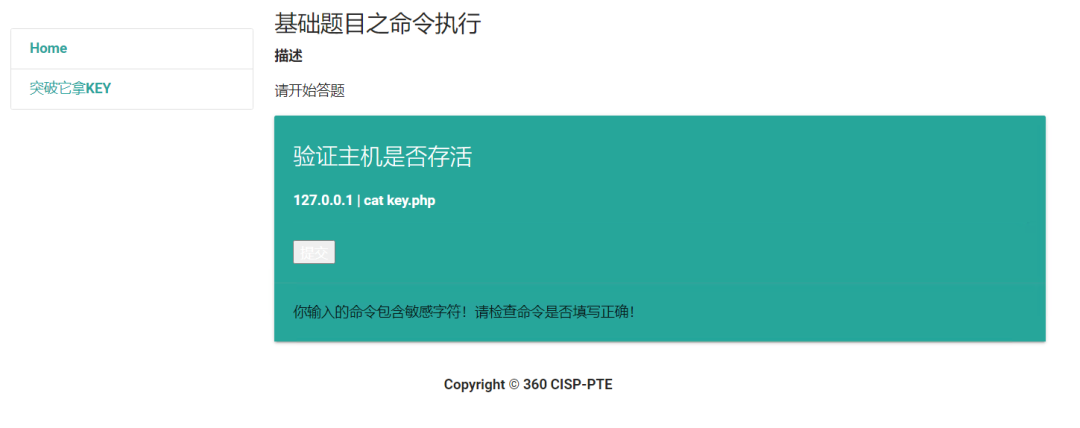Click the KEY word in sidebar link
Screen dimensions: 1080x428
point(98,89)
